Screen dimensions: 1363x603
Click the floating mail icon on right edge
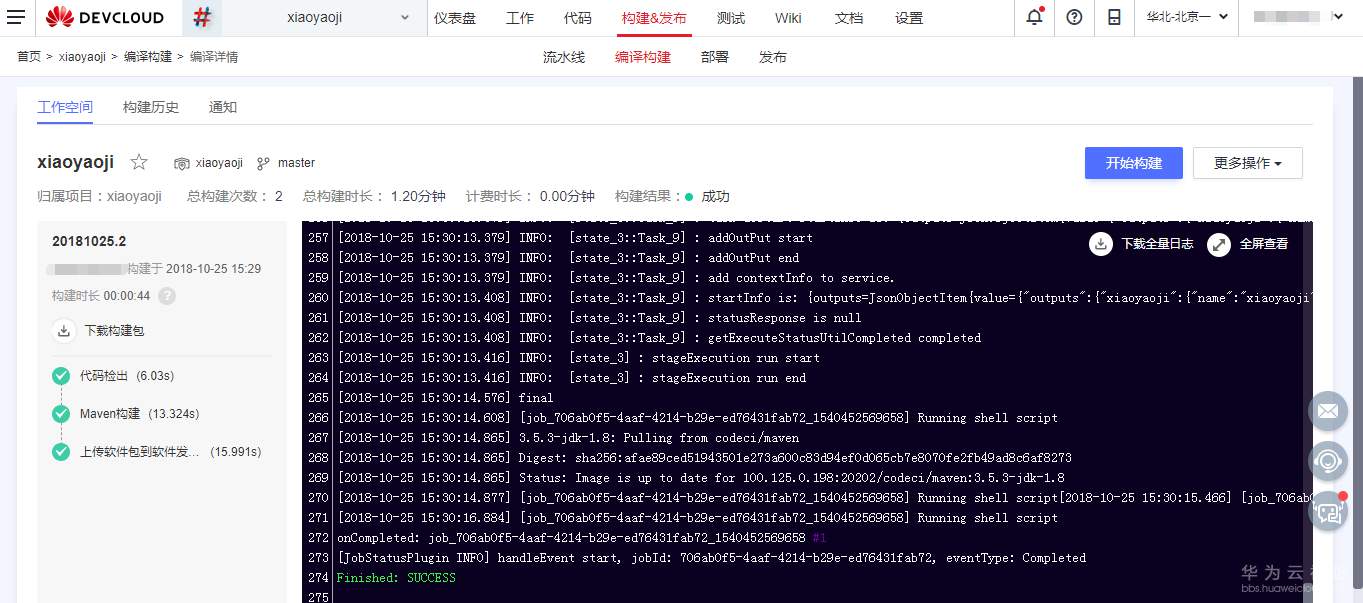click(x=1328, y=411)
